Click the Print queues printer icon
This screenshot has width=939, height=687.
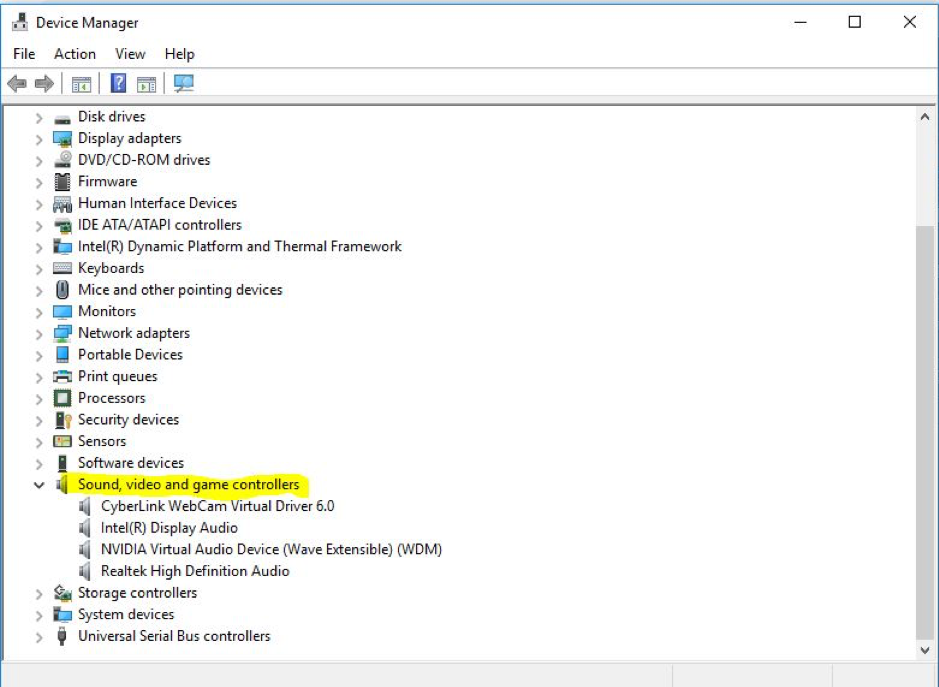(62, 377)
